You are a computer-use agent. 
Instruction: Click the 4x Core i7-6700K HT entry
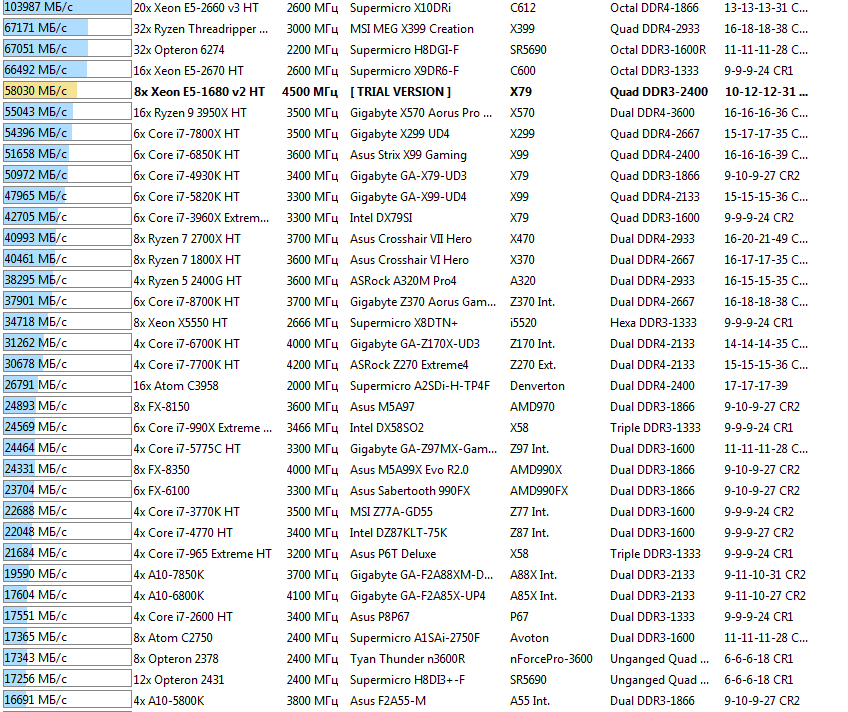click(187, 345)
